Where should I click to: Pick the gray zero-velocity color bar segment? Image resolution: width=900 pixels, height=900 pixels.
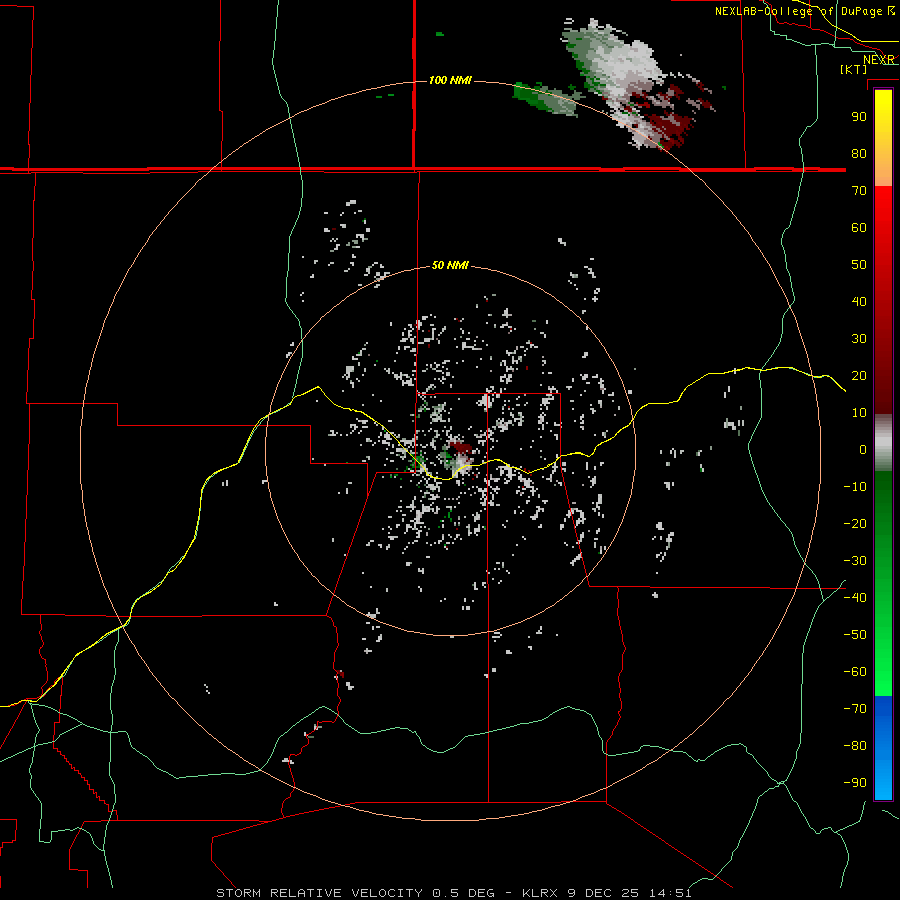883,443
